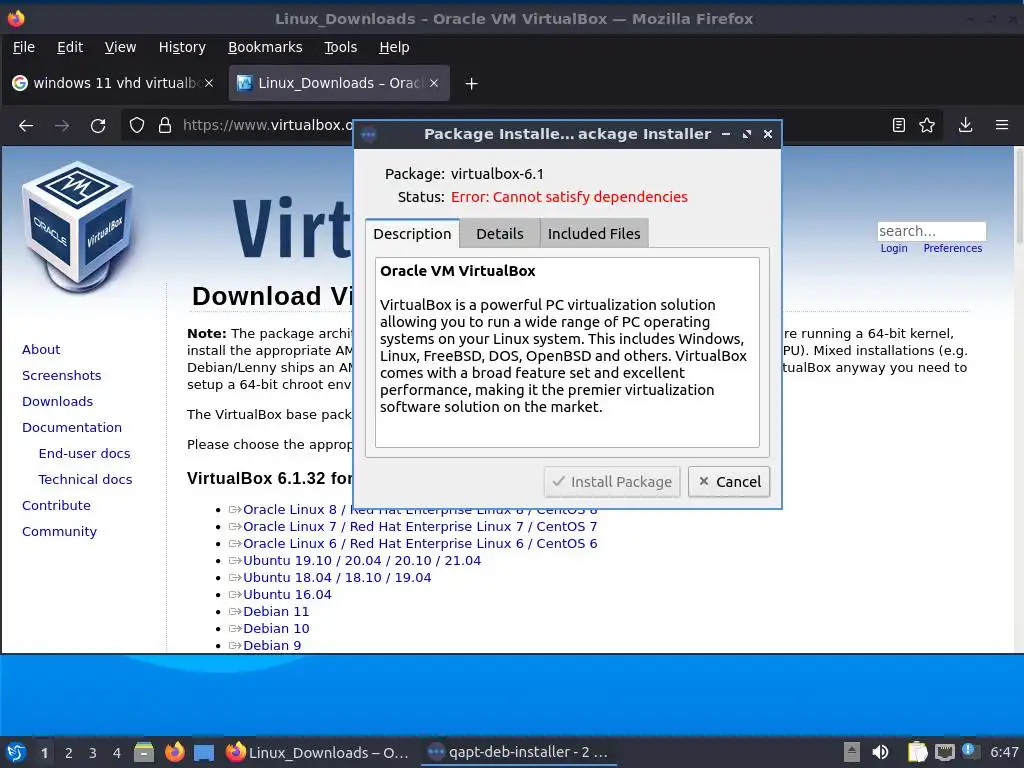Open the End-user docs link
Screen dimensions: 1024x768
(84, 453)
